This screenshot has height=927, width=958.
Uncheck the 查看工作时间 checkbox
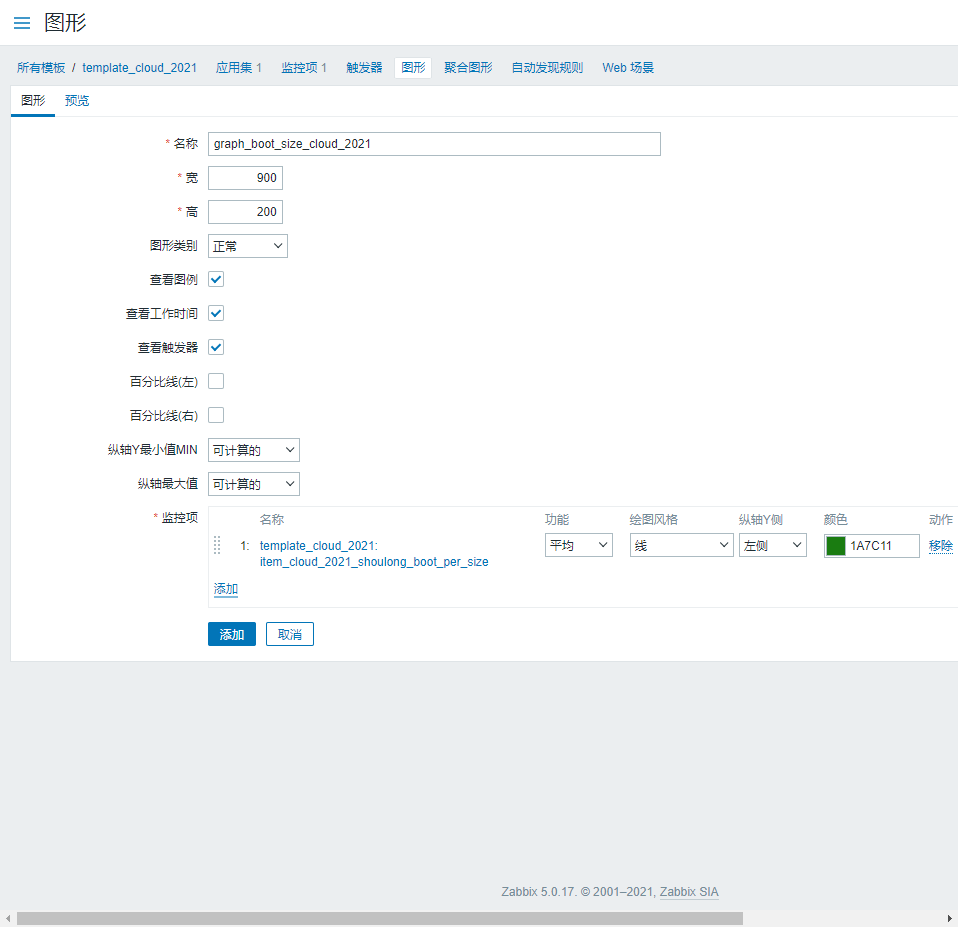click(x=216, y=314)
